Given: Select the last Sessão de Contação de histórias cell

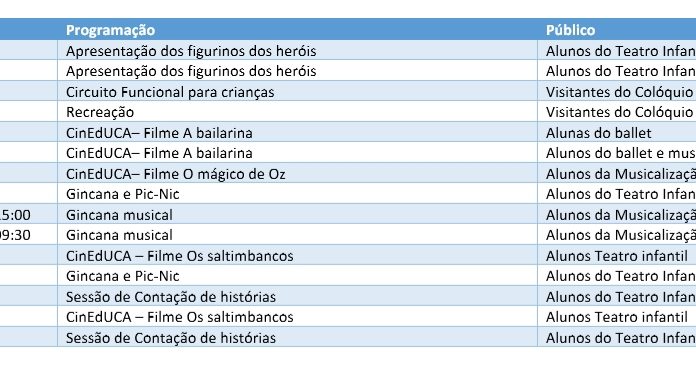Looking at the screenshot, I should tap(297, 338).
